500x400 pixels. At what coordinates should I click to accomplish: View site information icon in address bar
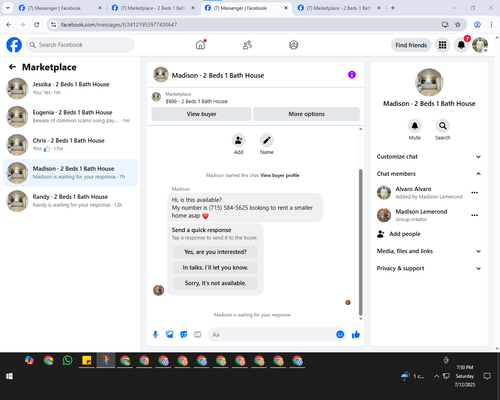tap(54, 25)
